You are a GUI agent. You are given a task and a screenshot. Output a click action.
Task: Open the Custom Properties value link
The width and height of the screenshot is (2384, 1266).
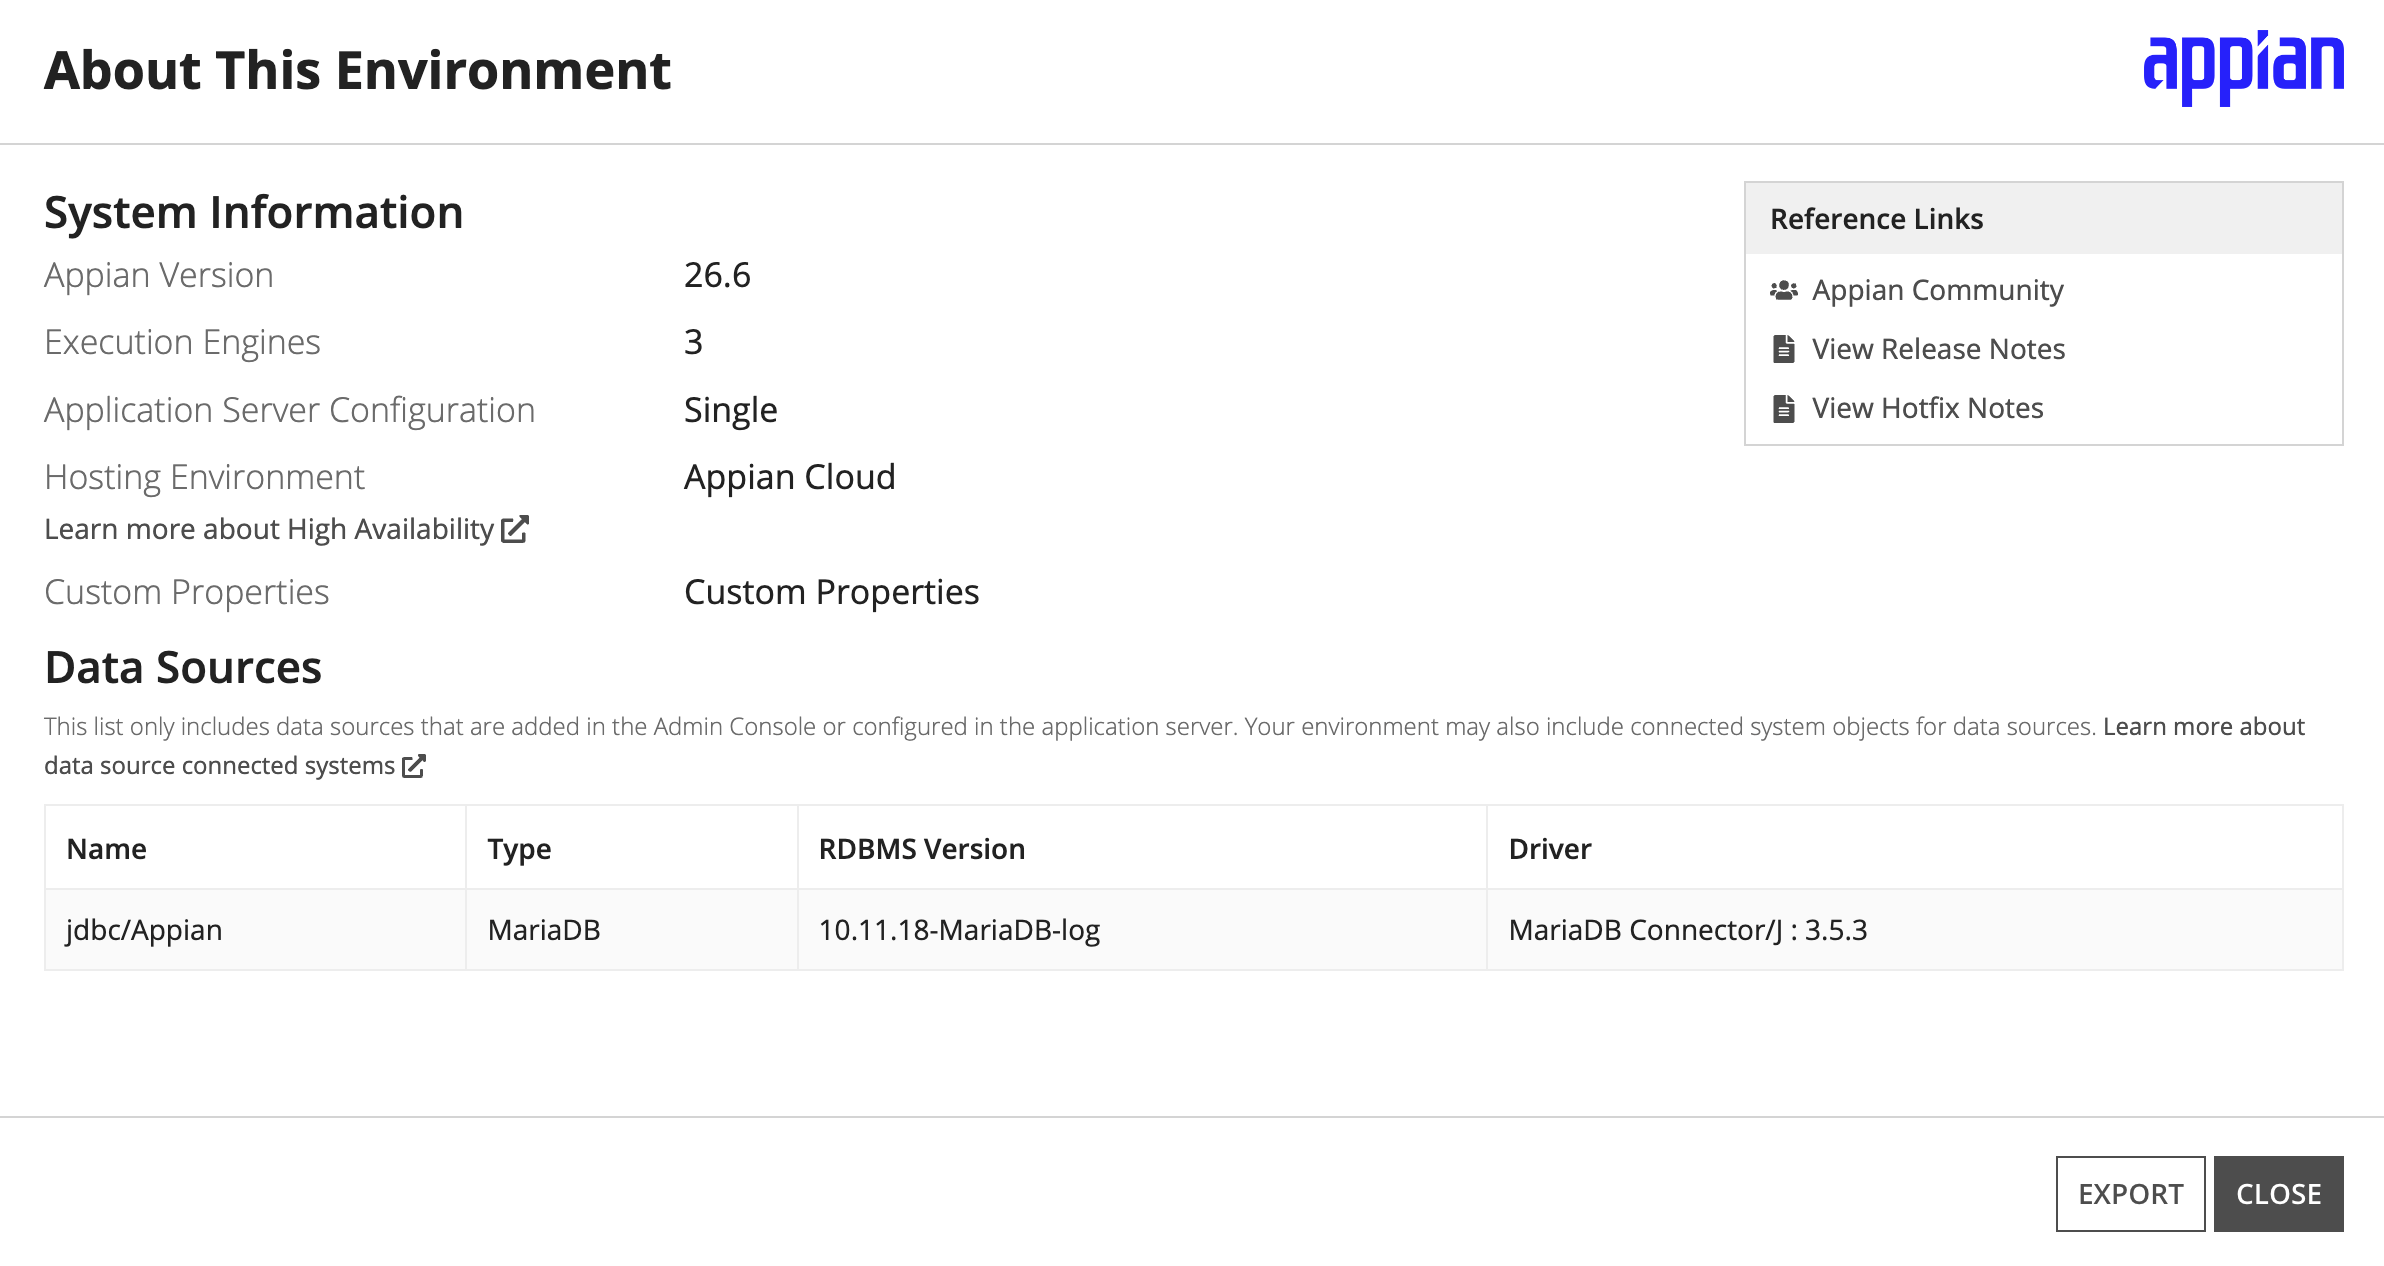(831, 592)
